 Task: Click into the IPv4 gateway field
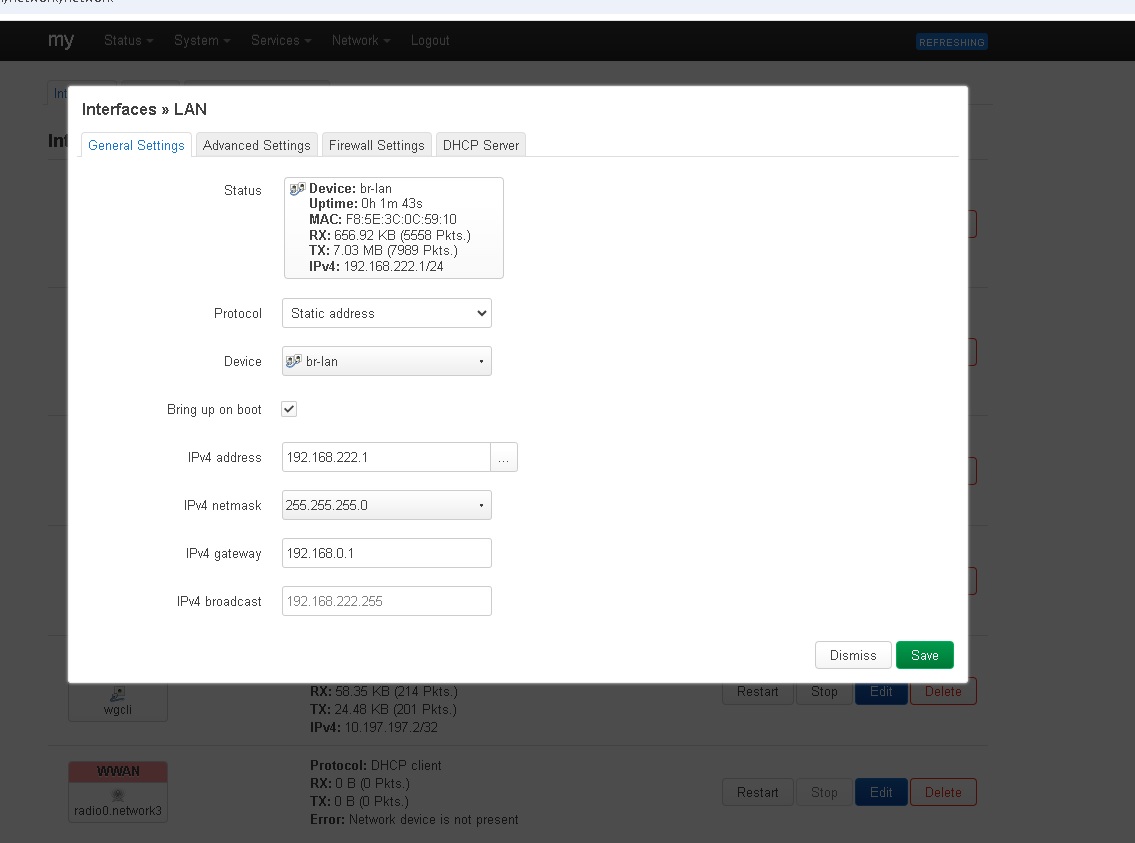387,553
